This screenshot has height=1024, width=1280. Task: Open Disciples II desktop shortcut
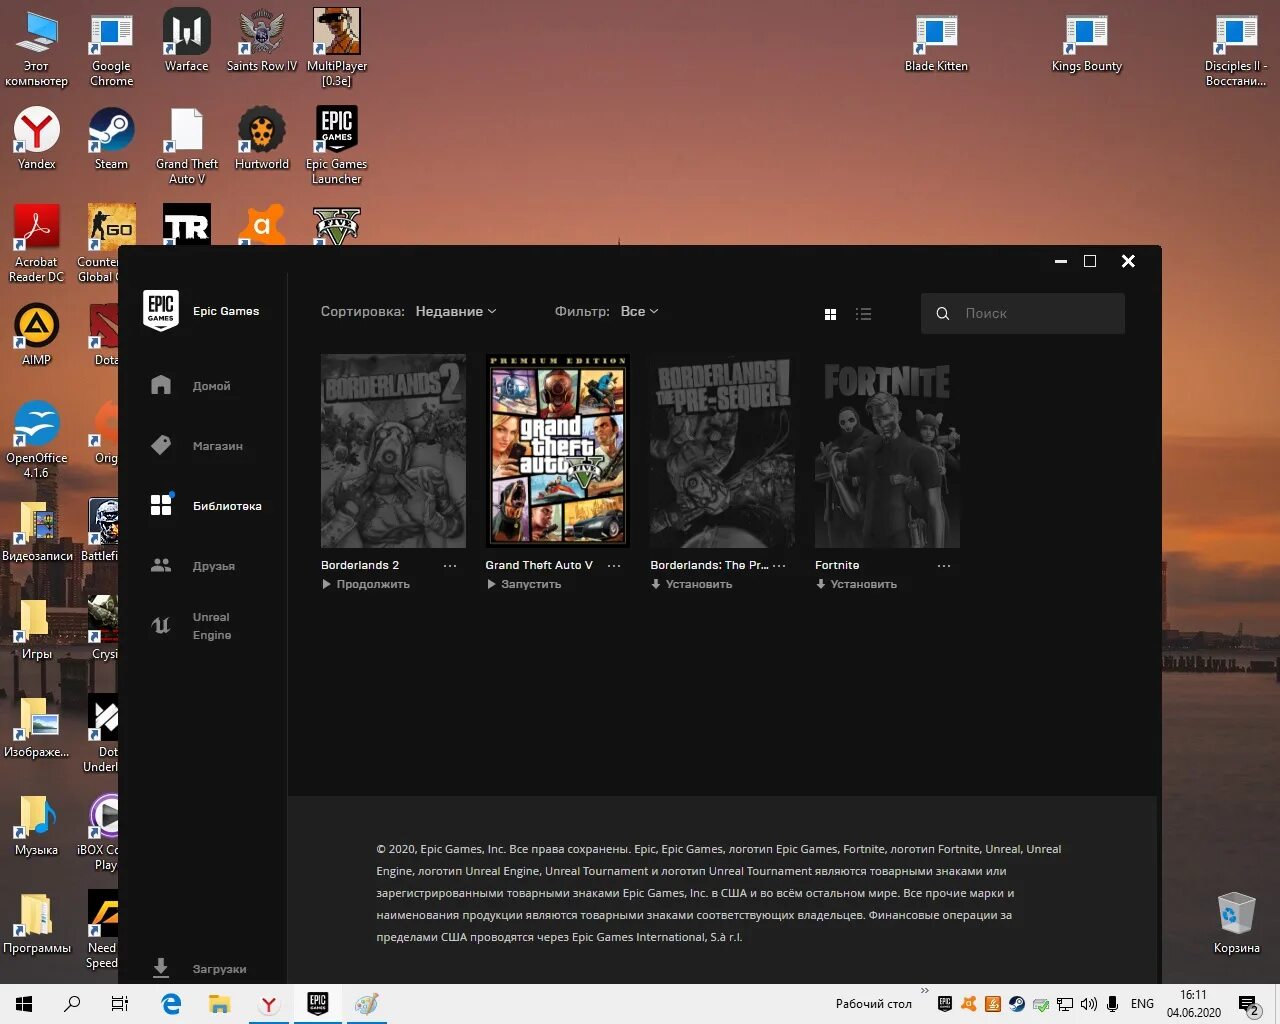click(1236, 50)
